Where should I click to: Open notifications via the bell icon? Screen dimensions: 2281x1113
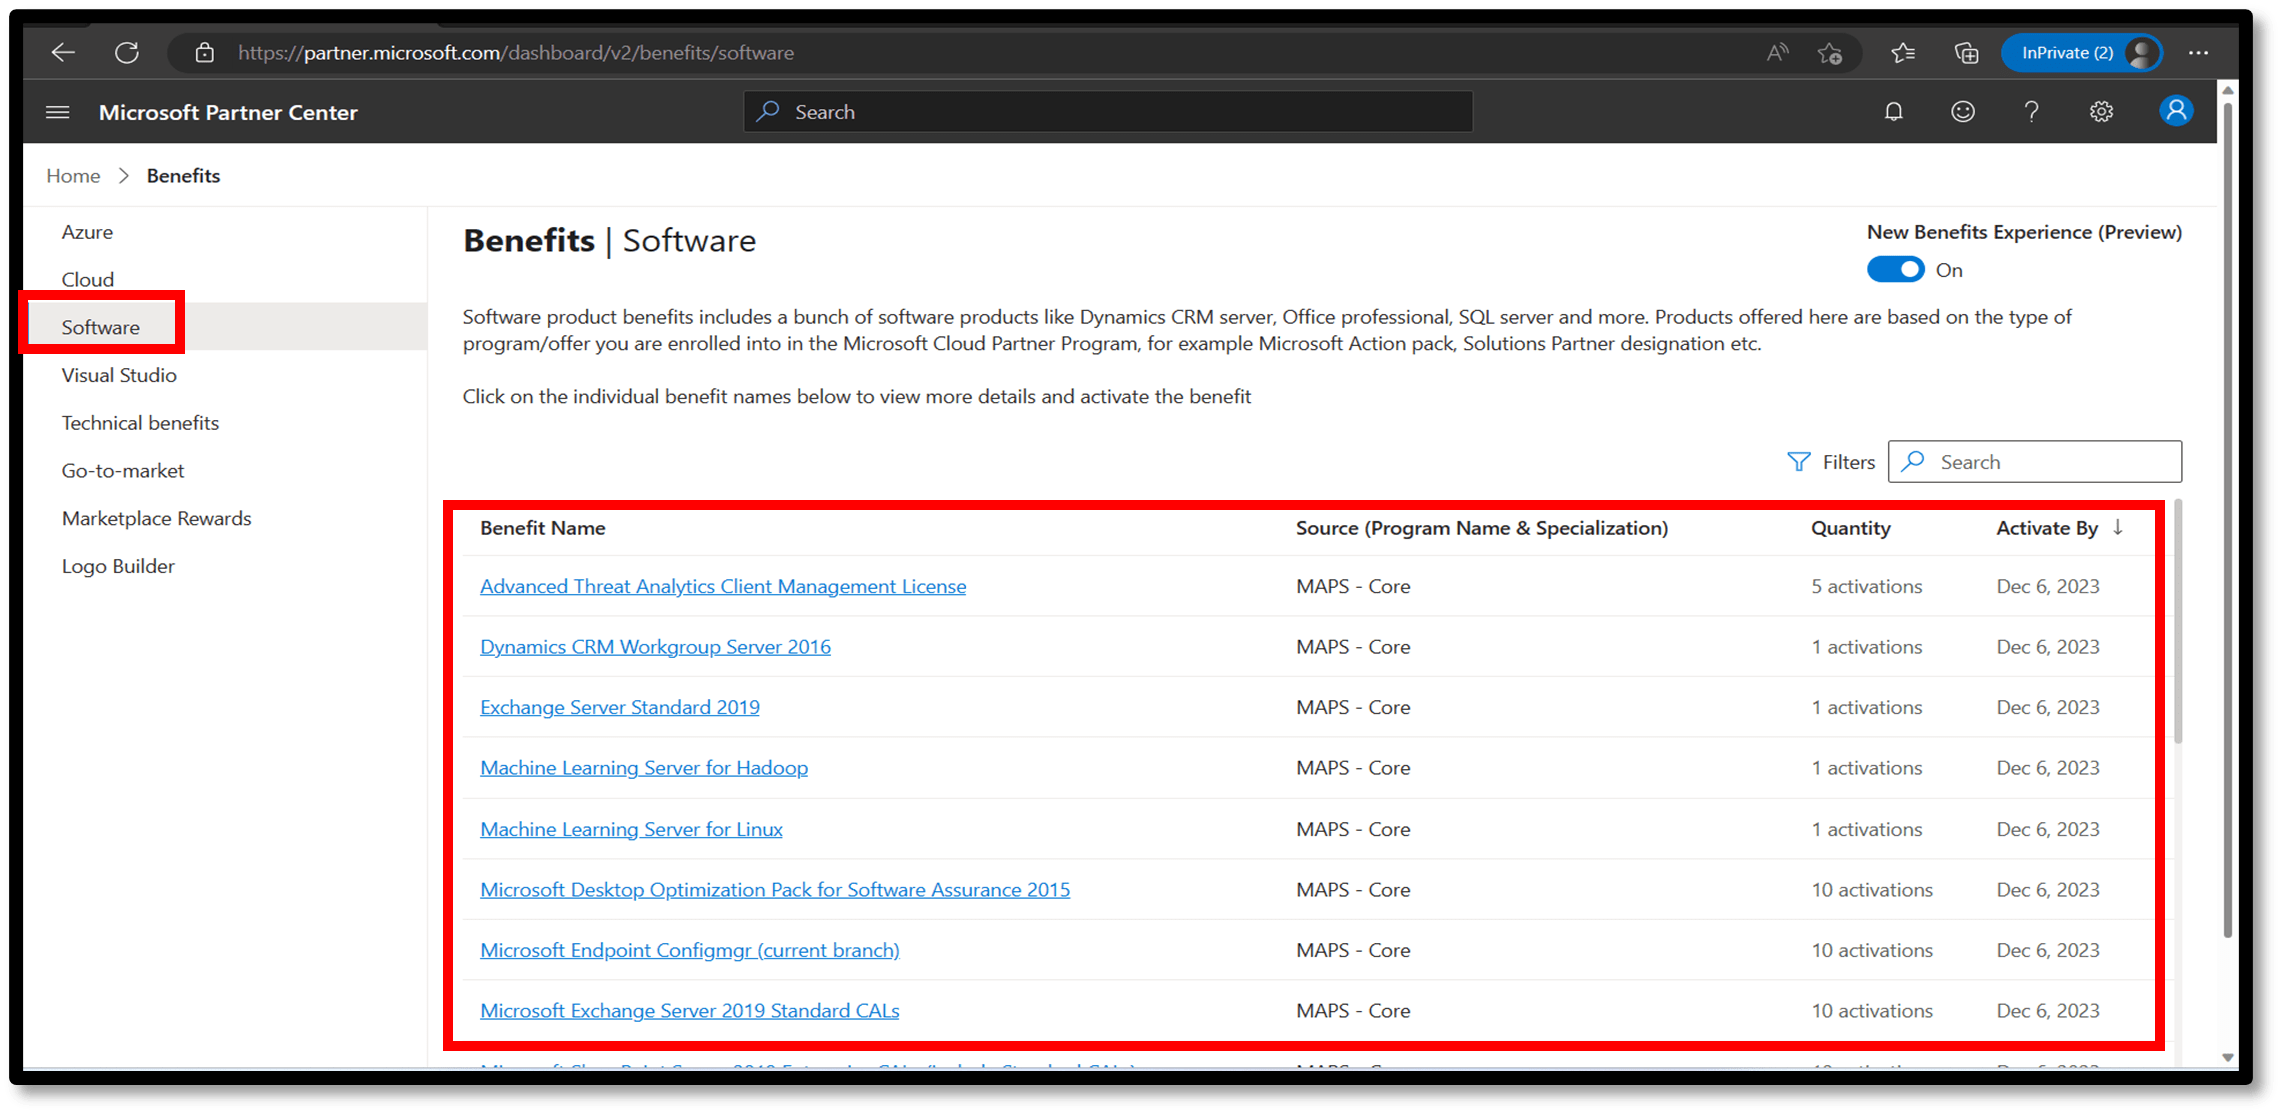pos(1893,111)
